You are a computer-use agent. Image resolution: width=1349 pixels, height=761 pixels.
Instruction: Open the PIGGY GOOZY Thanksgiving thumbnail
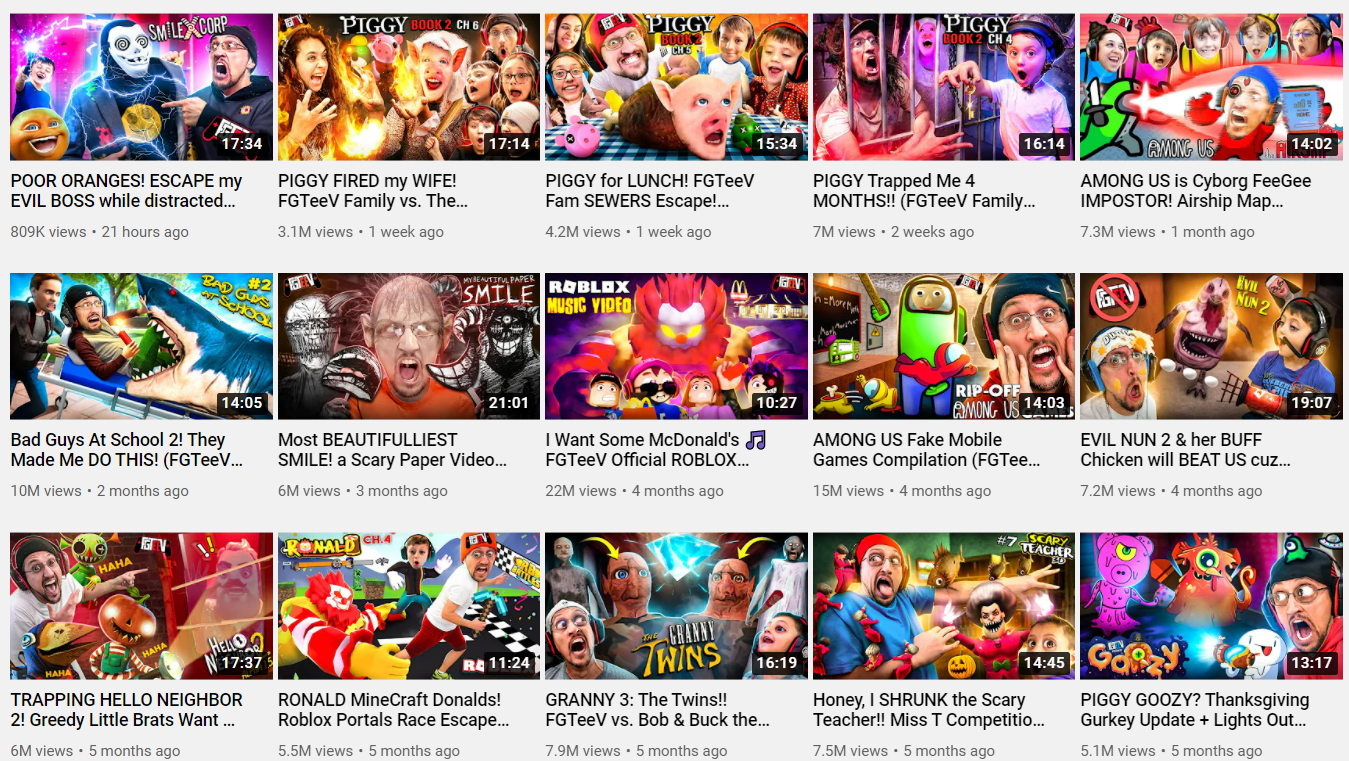(x=1211, y=606)
